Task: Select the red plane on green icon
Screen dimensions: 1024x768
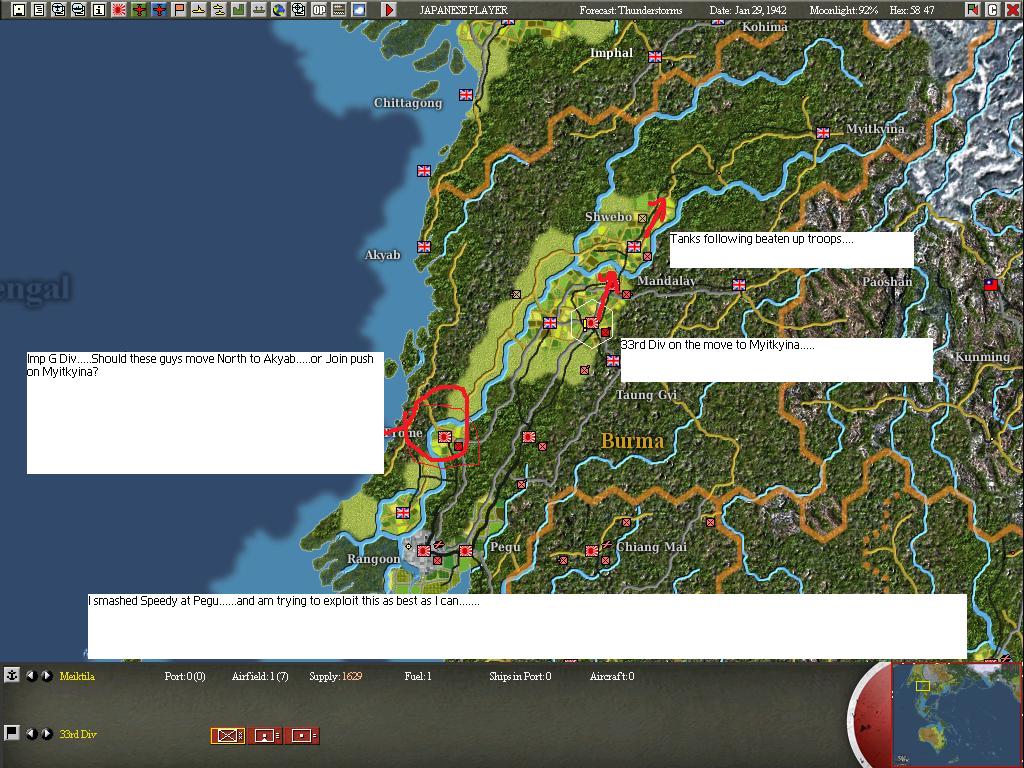Action: point(139,10)
